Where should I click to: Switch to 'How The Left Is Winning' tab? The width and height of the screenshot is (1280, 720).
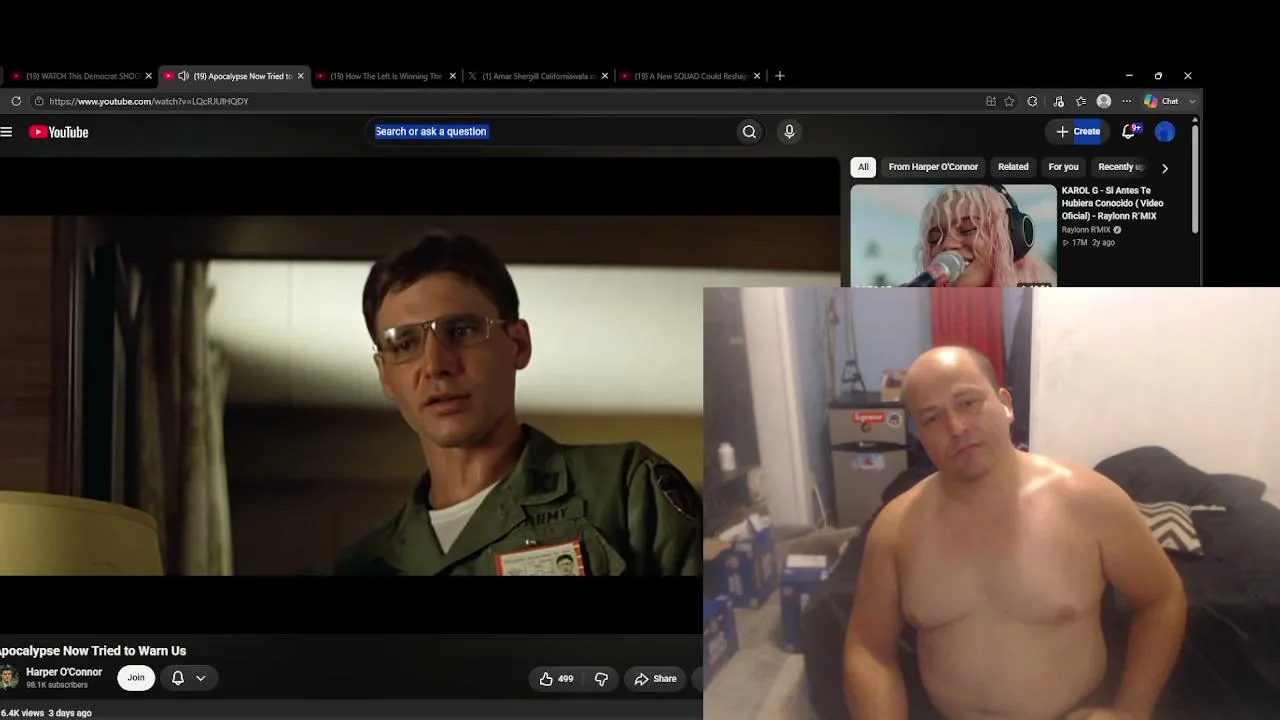point(385,76)
